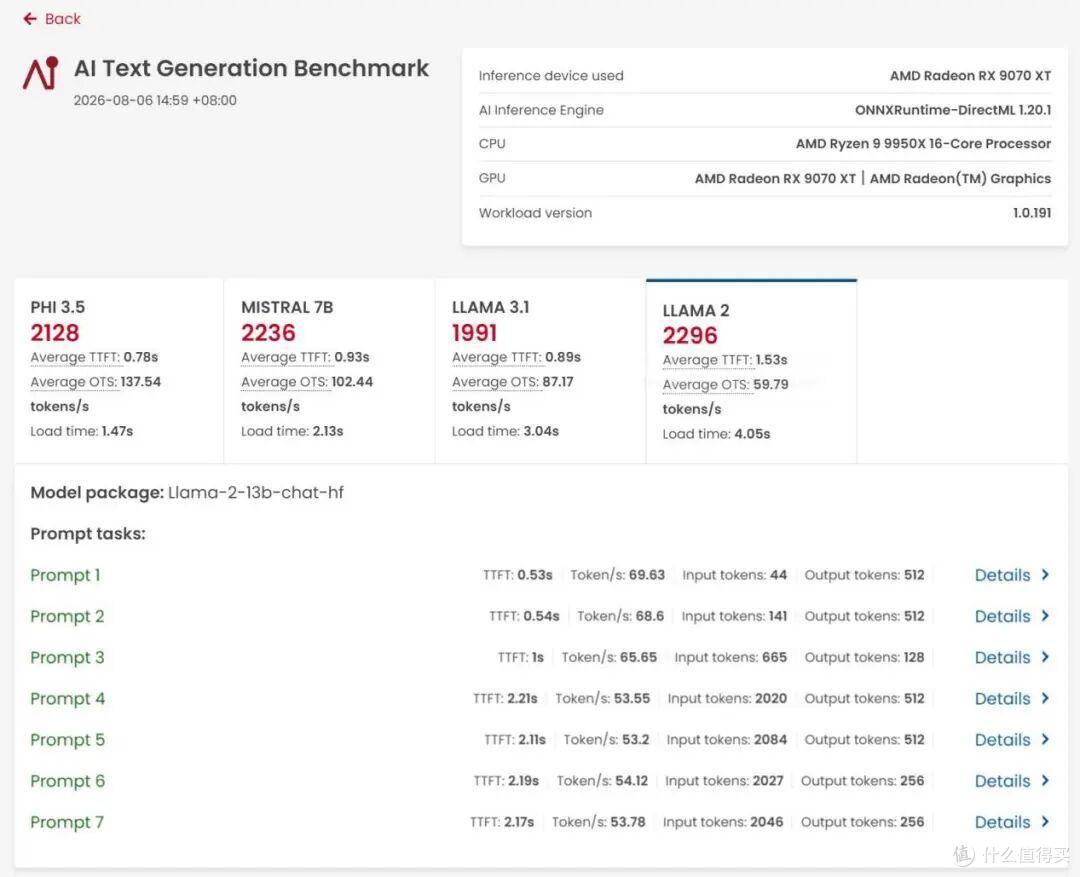Click the MISTRAL 7B score 2236
The image size is (1080, 877).
pyautogui.click(x=268, y=333)
